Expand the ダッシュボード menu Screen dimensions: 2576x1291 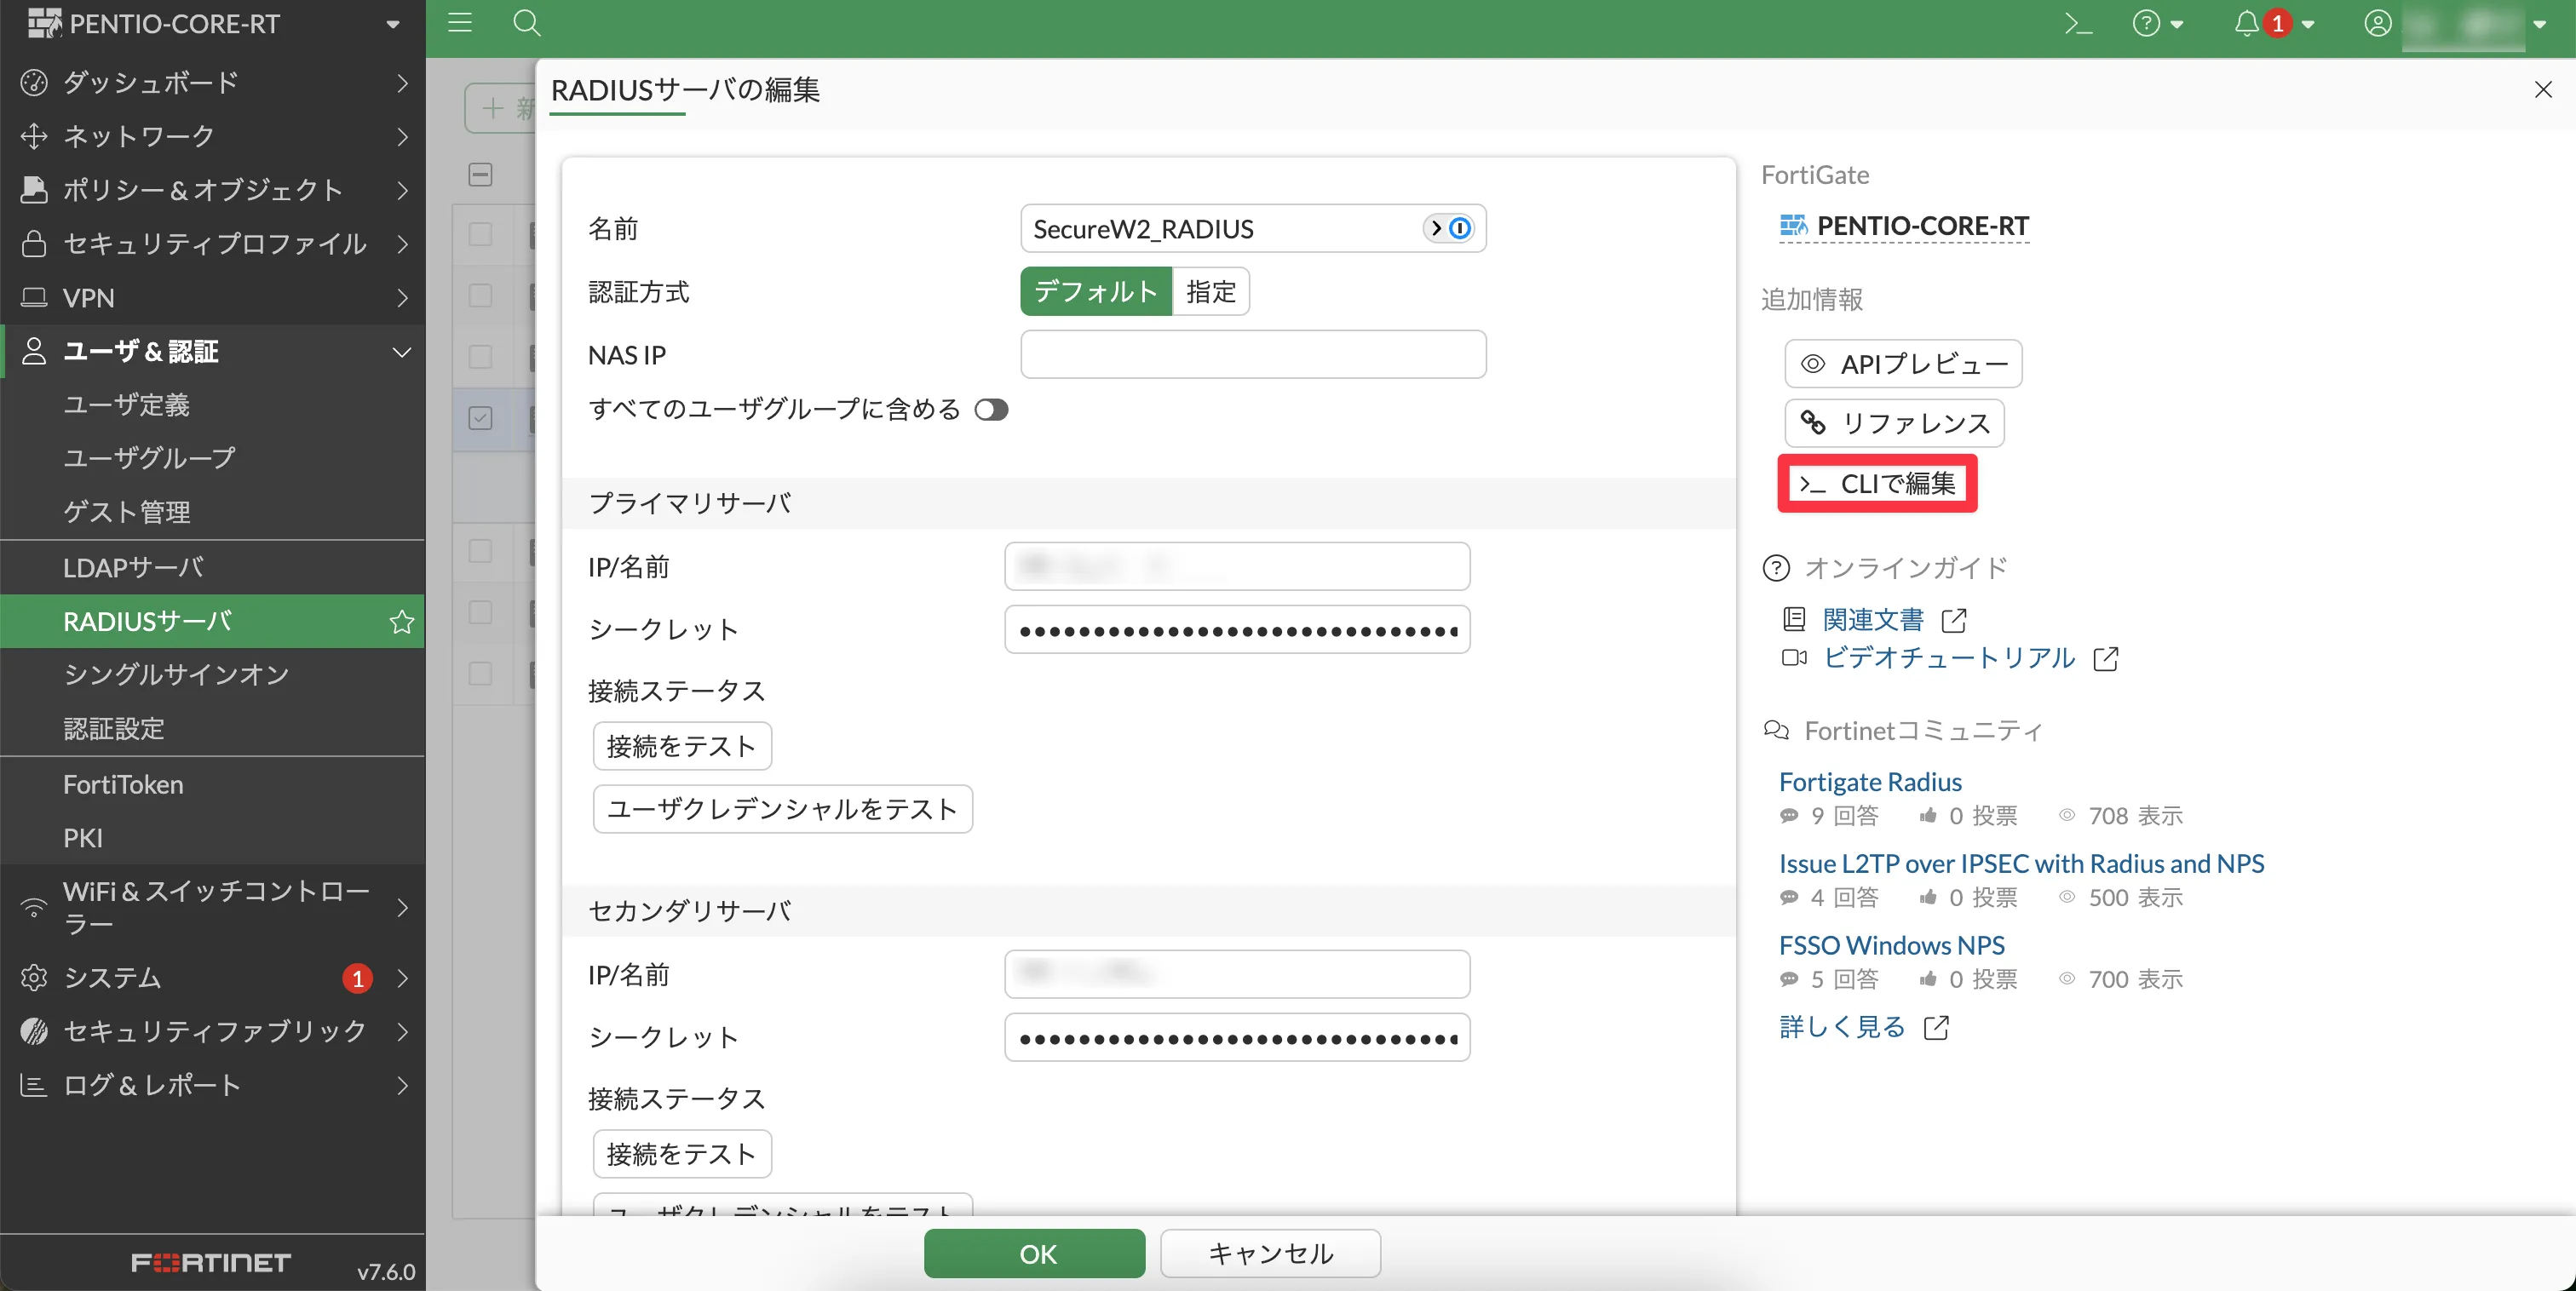(212, 82)
